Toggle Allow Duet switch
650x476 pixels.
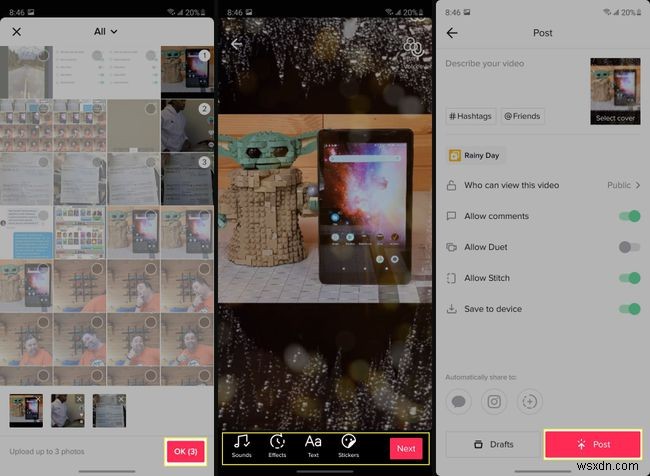629,247
